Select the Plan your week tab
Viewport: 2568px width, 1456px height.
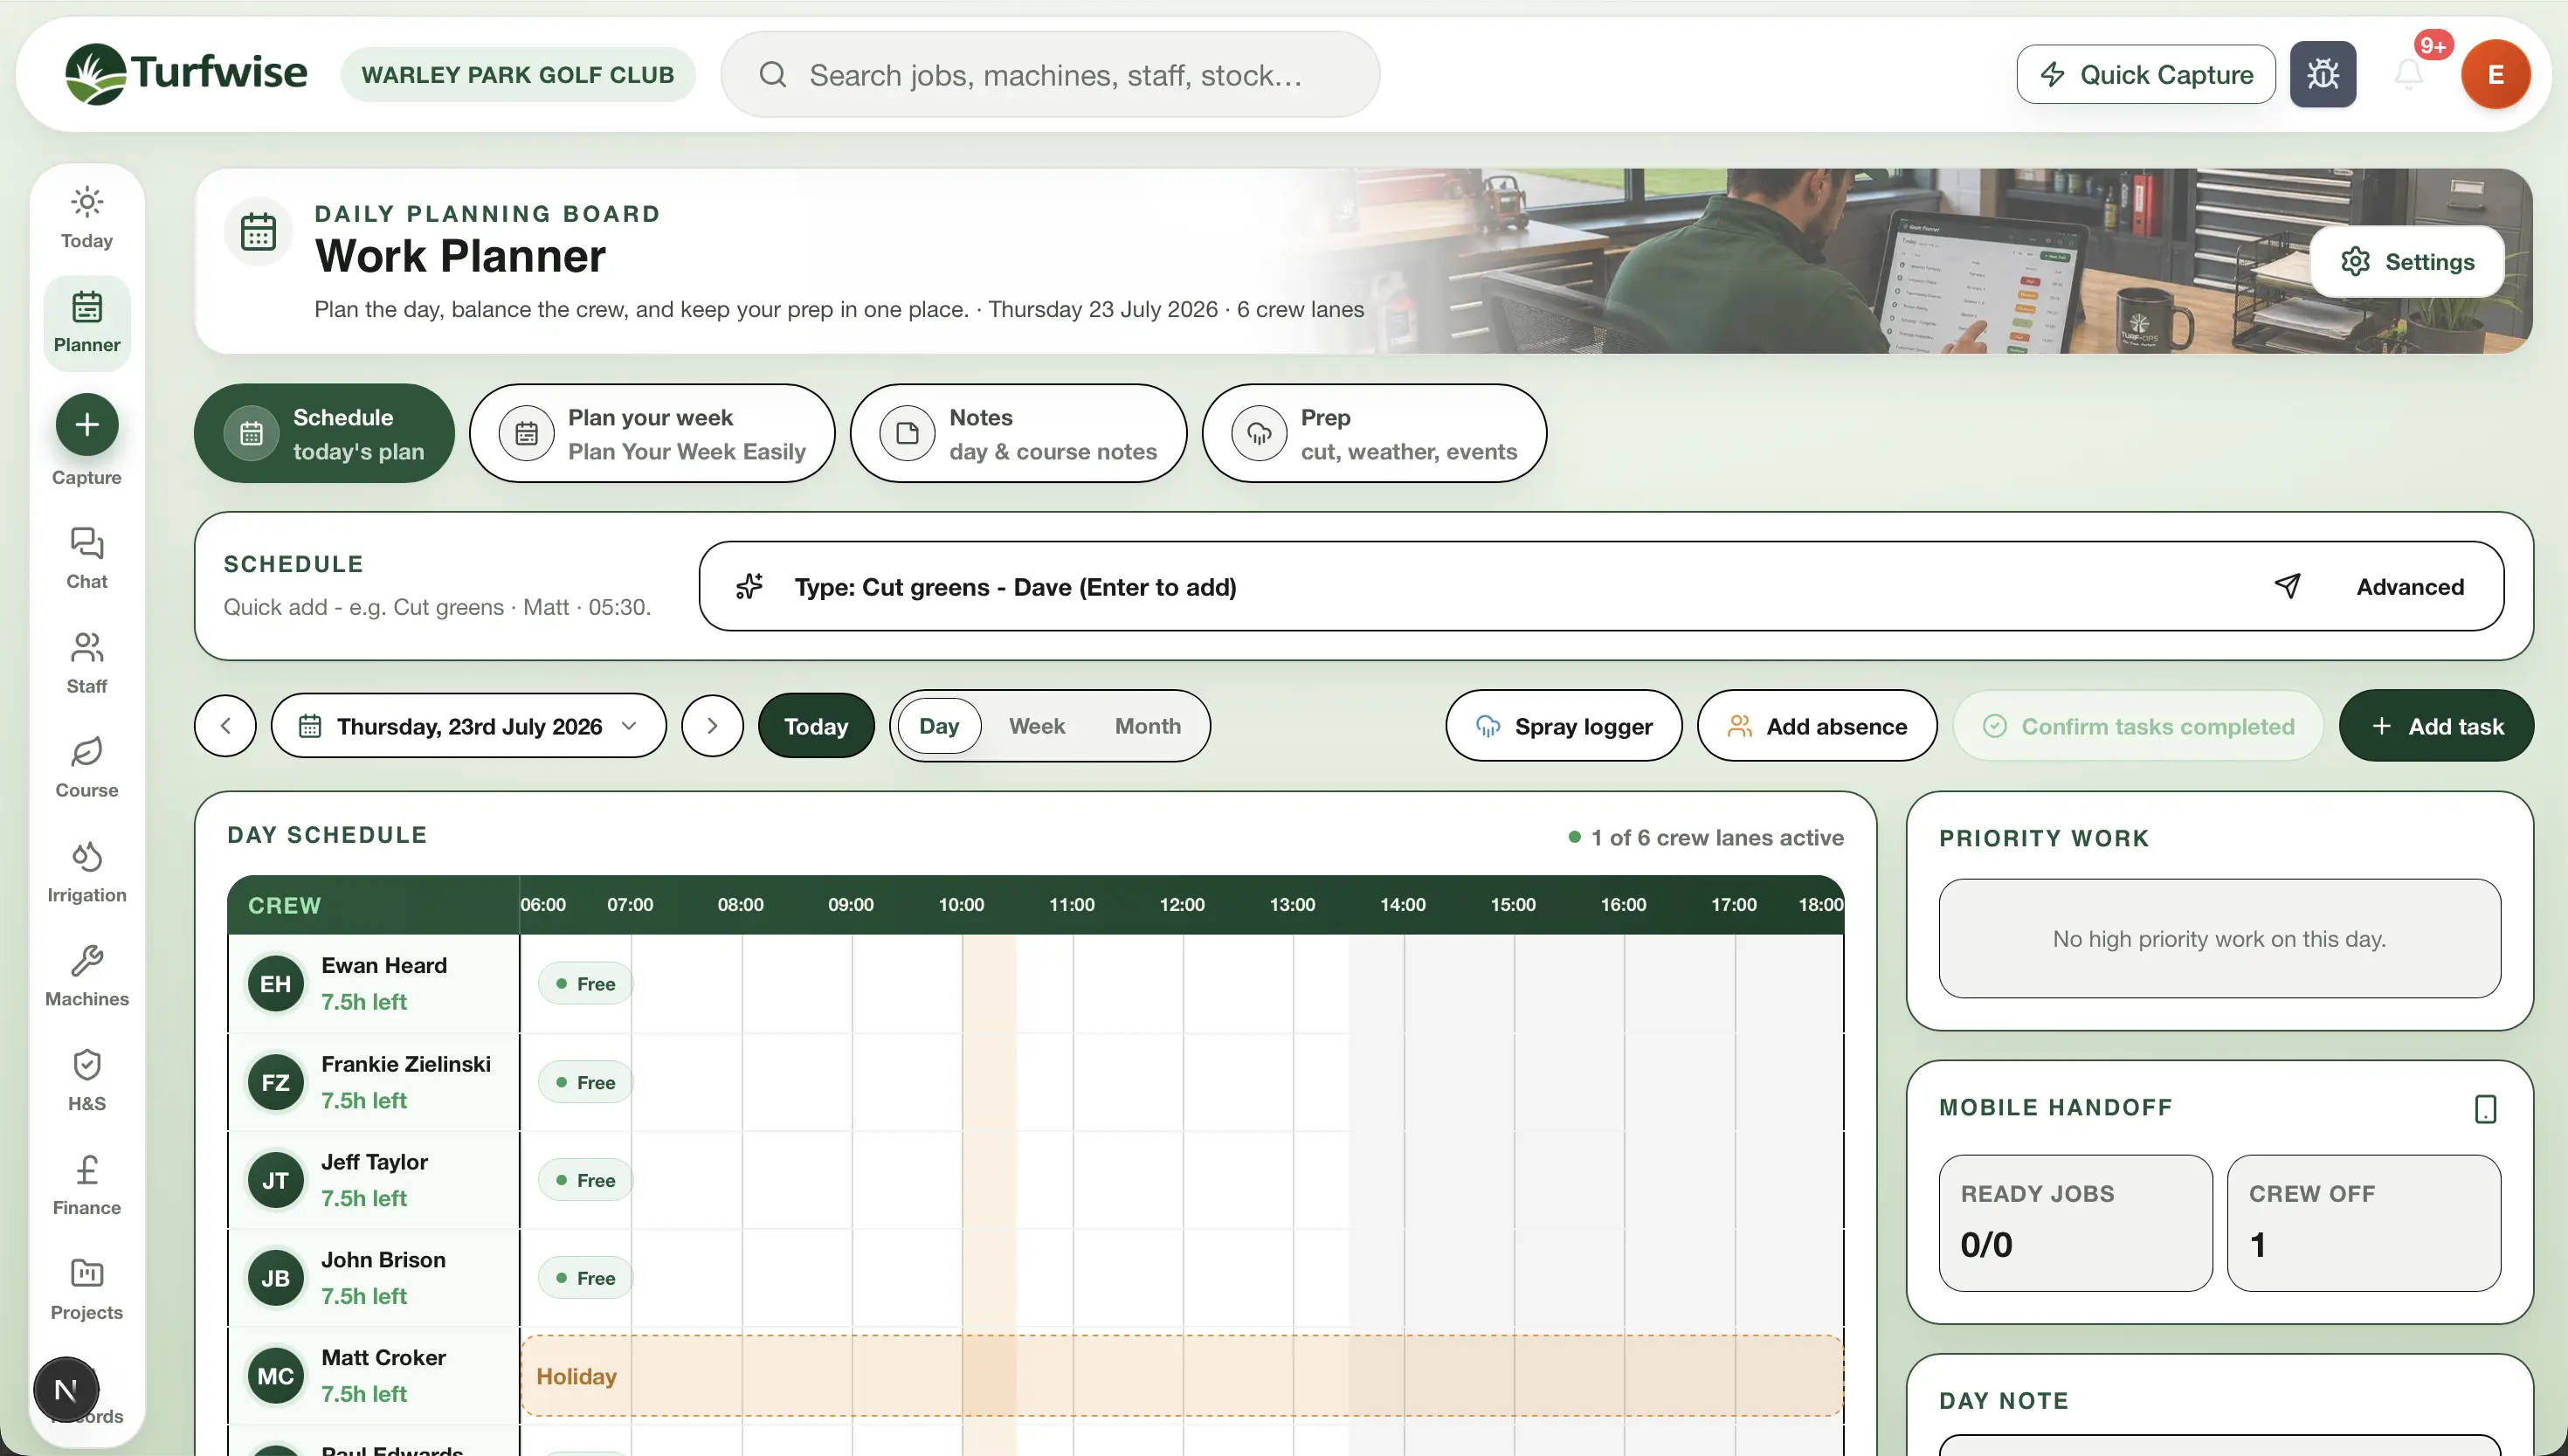[652, 433]
